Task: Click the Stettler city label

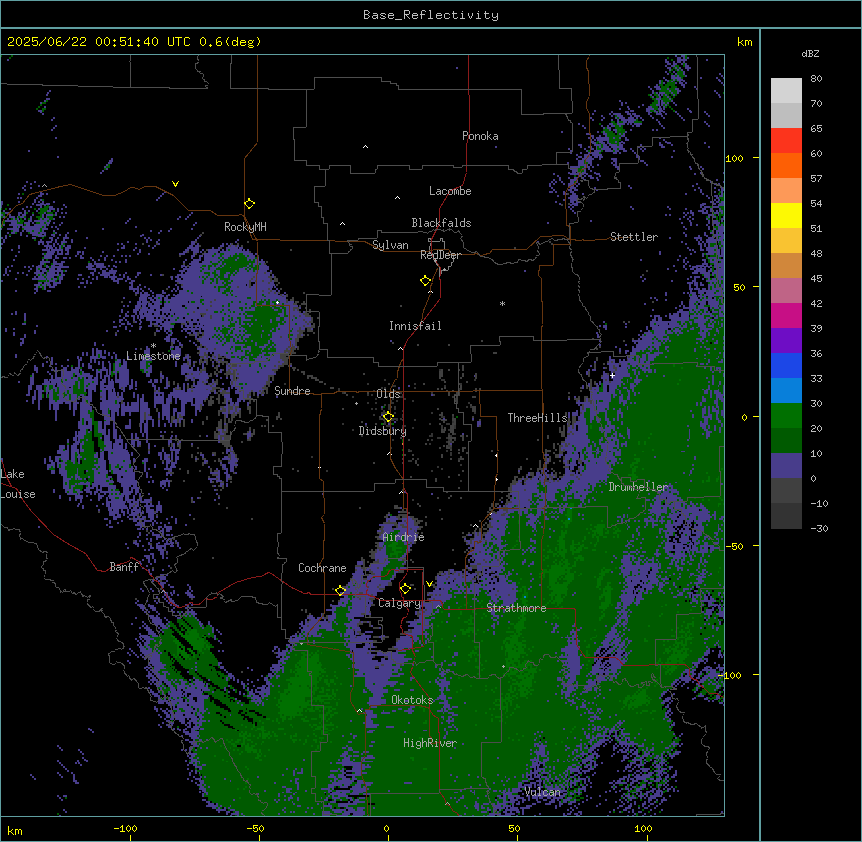Action: [634, 237]
